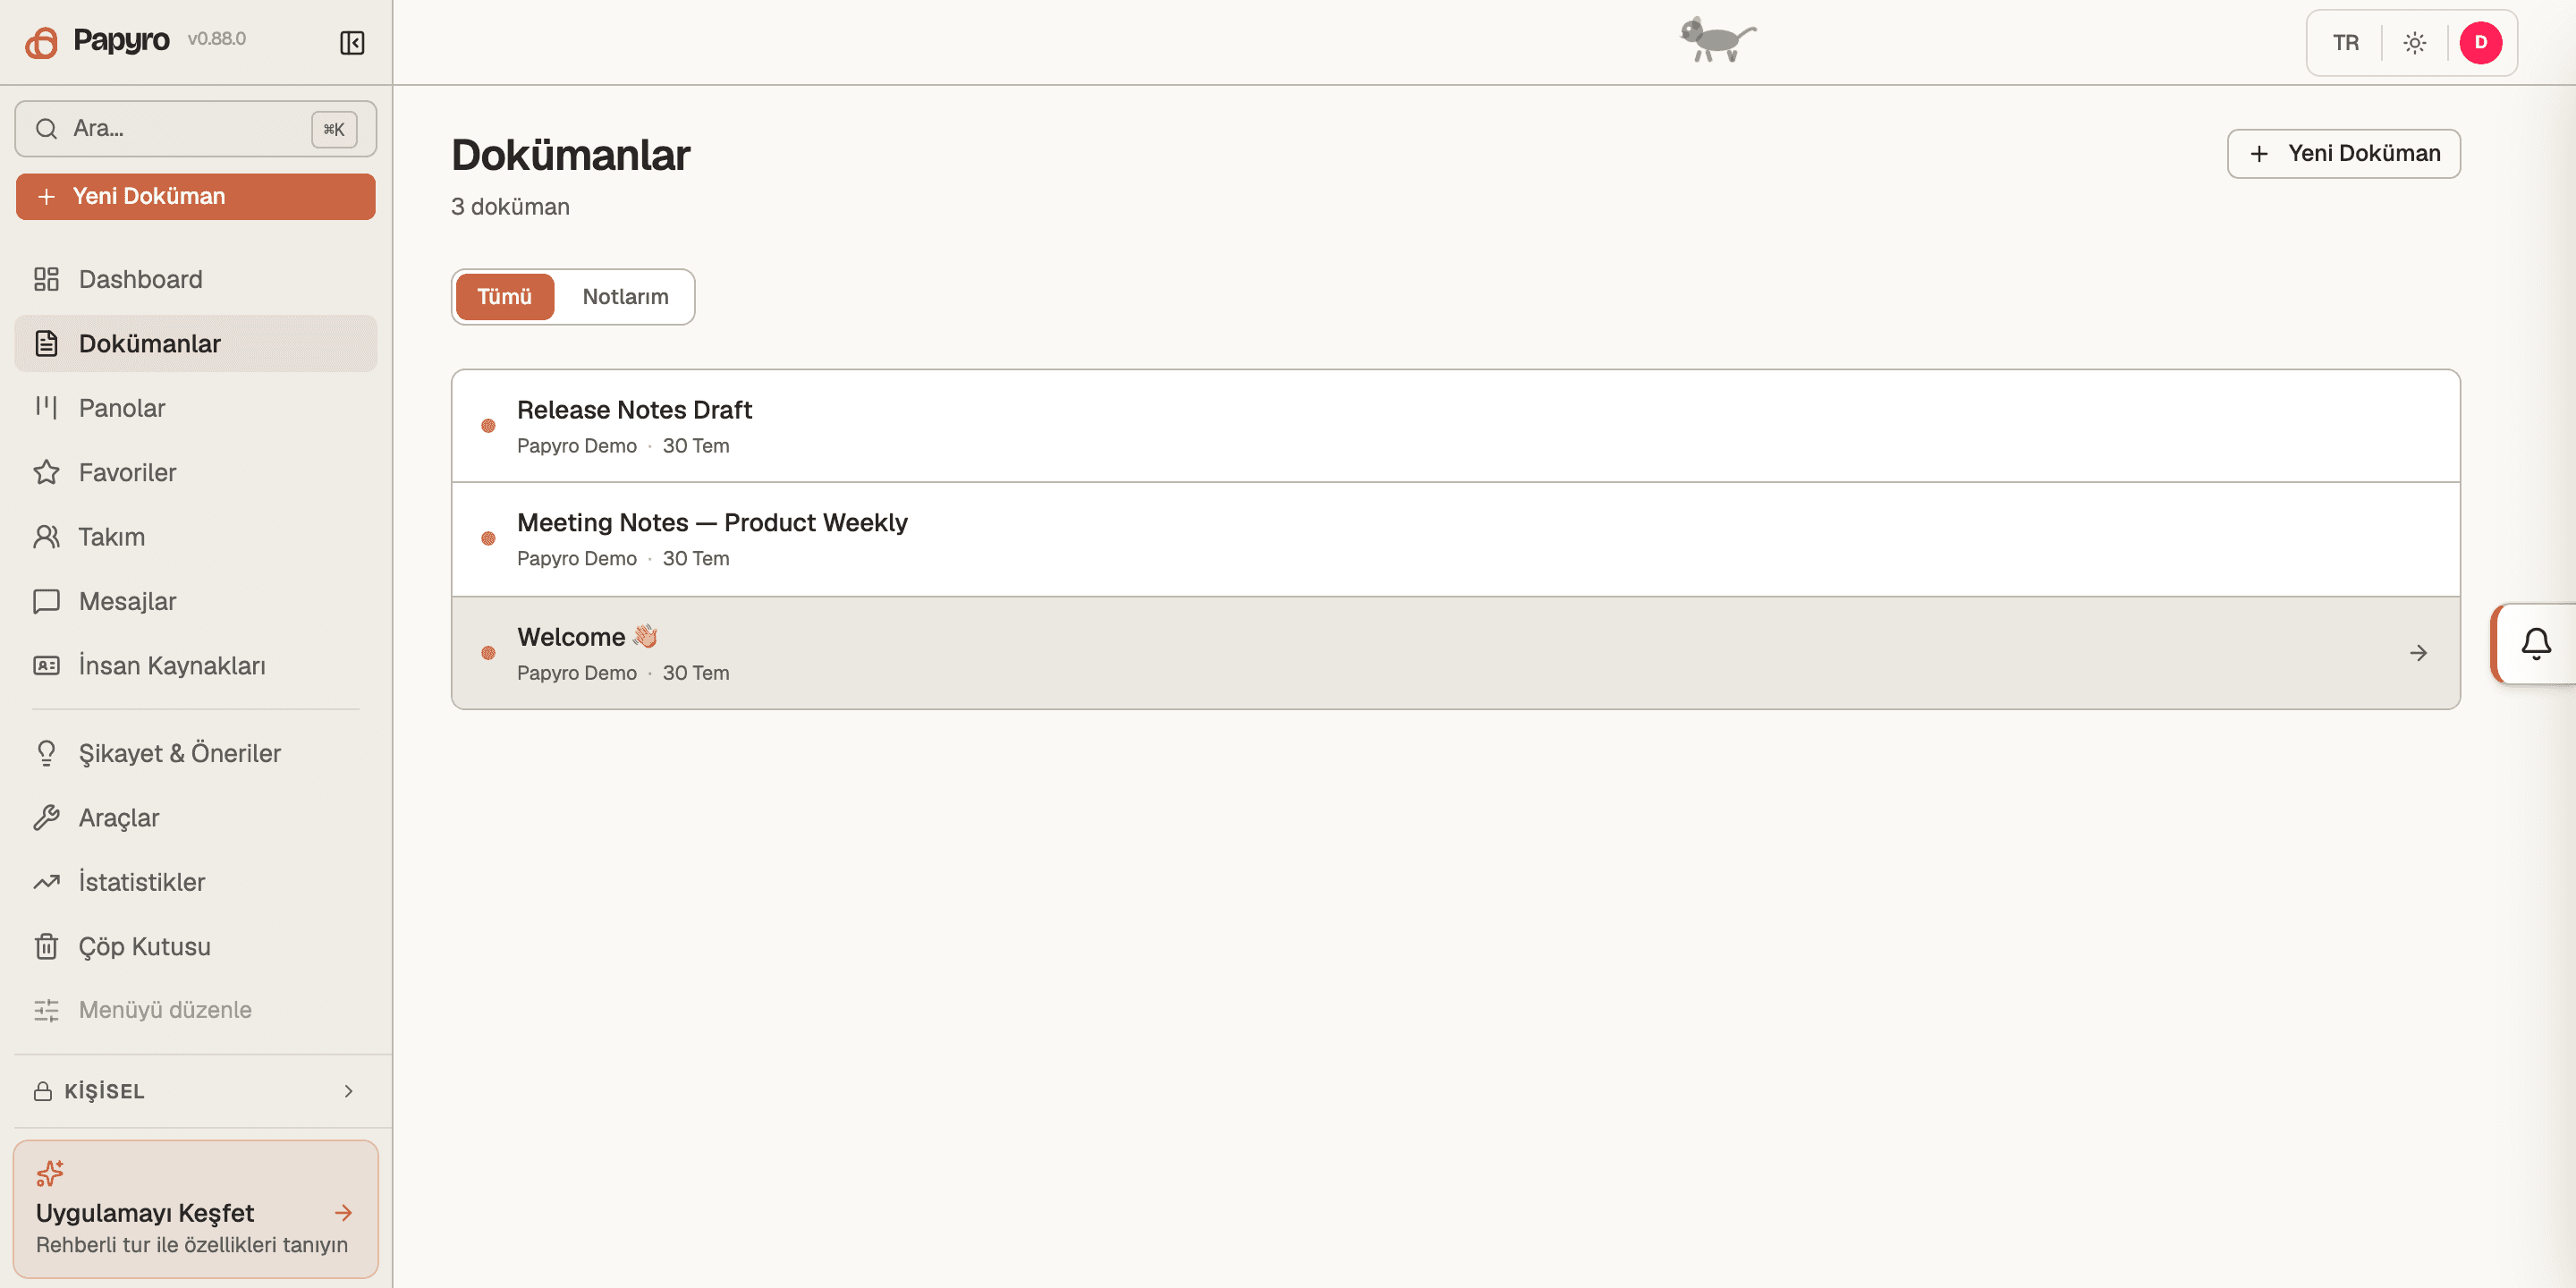Focus the Ara... search field
Viewport: 2576px width, 1288px height.
(x=196, y=129)
